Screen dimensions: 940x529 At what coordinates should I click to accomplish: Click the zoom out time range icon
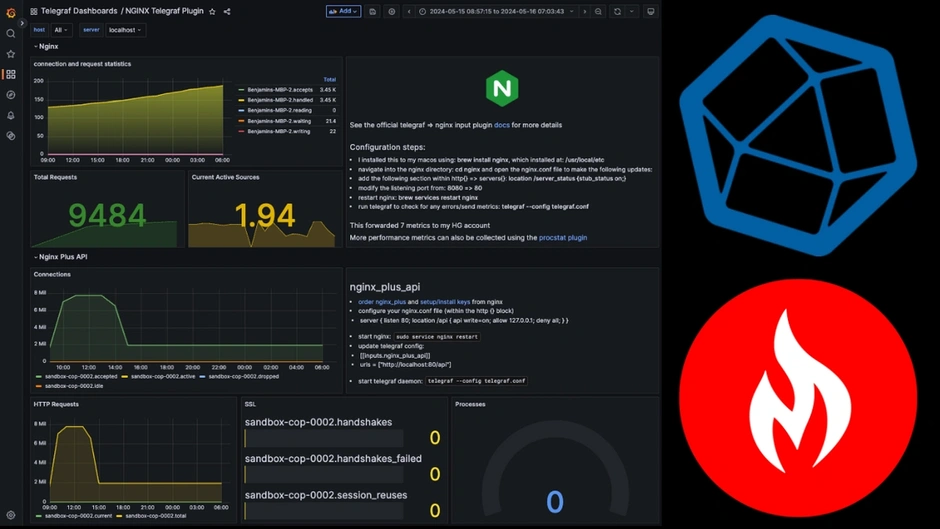pos(598,12)
